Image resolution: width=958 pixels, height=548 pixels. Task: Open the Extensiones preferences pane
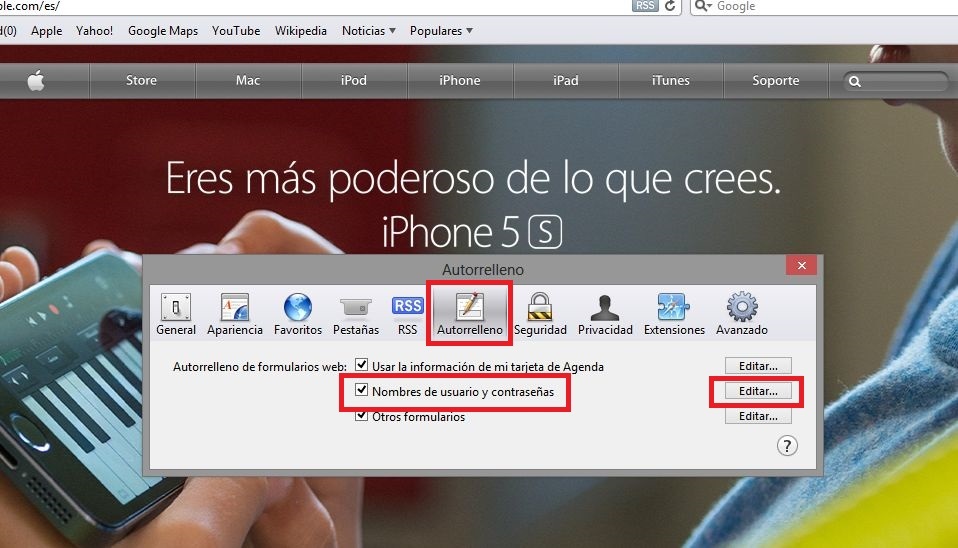674,314
